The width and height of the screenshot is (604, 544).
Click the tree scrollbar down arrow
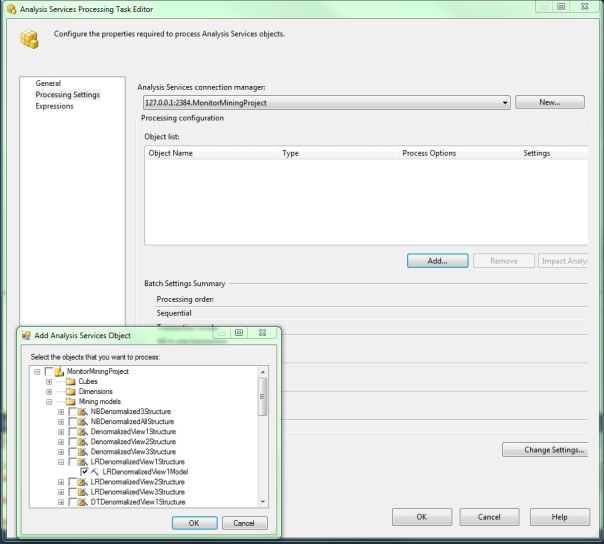(263, 502)
